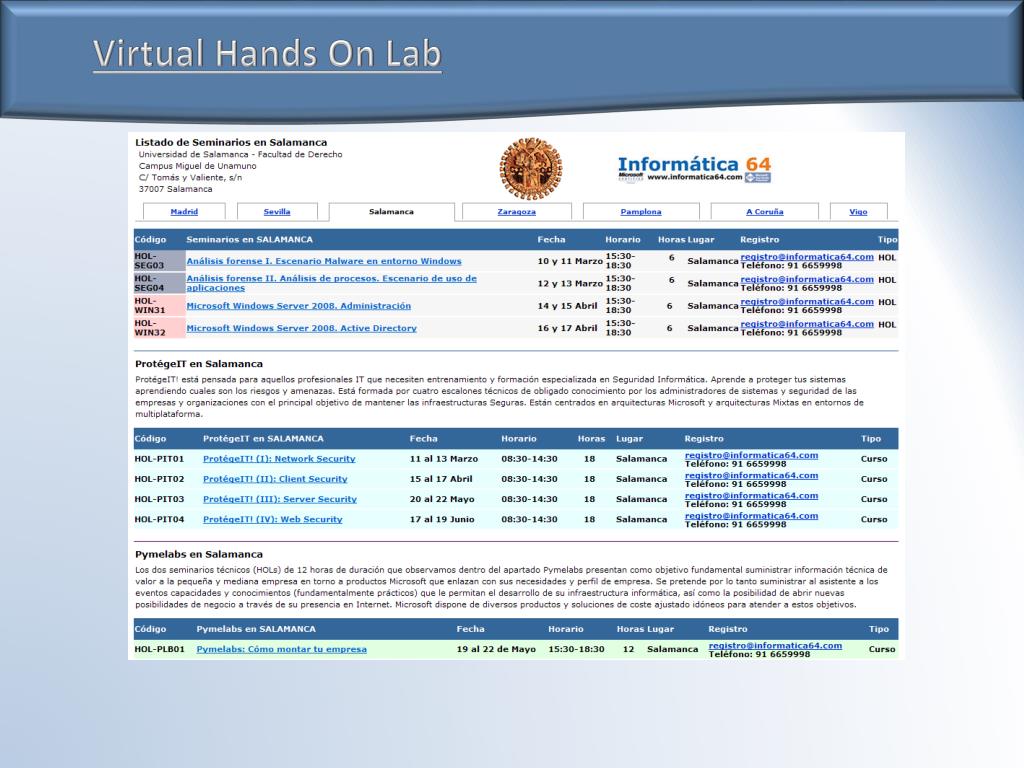Click the '16 y 17 Abril' date cell
Viewport: 1024px width, 768px height.
pos(568,328)
